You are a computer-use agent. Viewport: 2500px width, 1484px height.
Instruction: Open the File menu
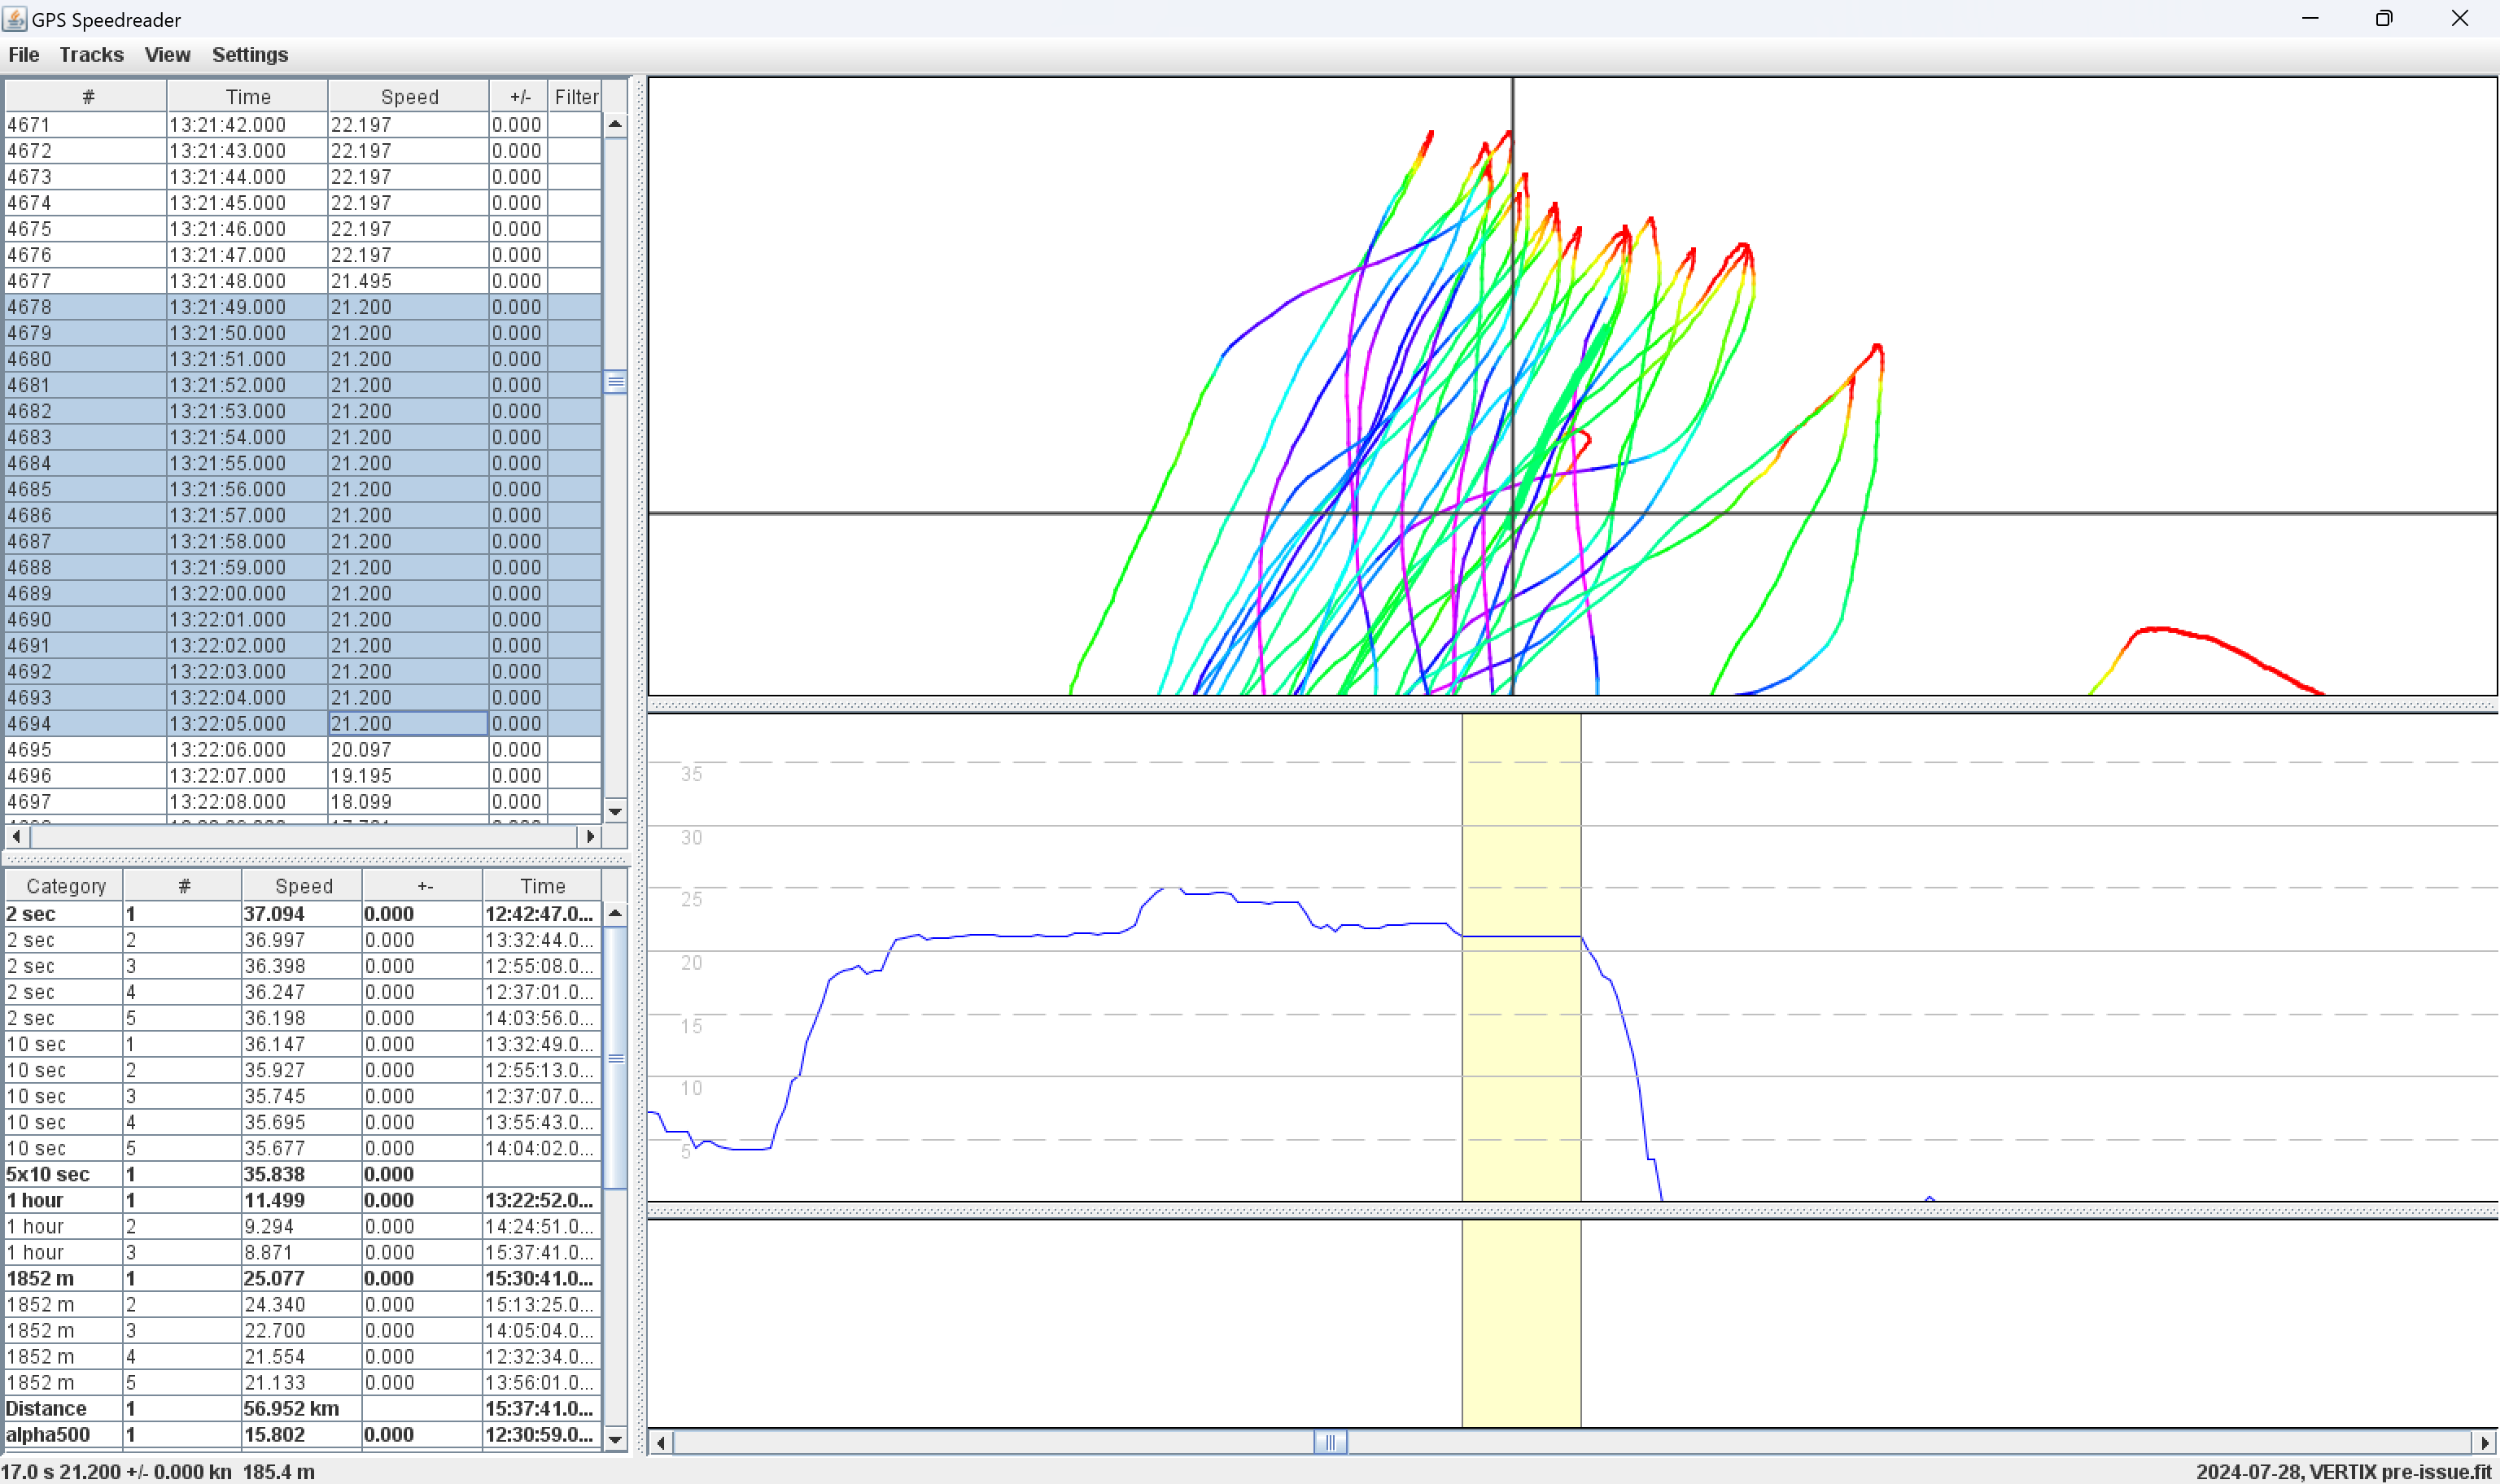(23, 55)
